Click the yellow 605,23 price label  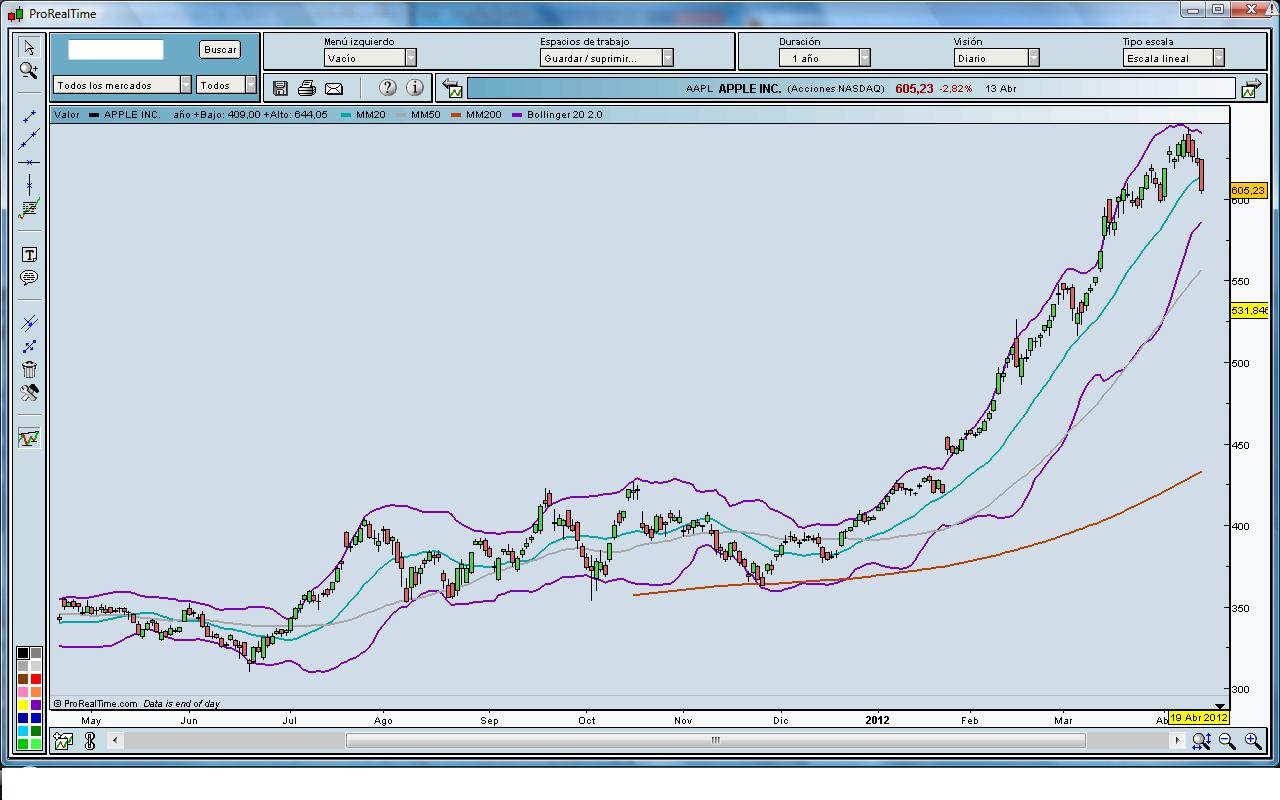(x=1248, y=190)
